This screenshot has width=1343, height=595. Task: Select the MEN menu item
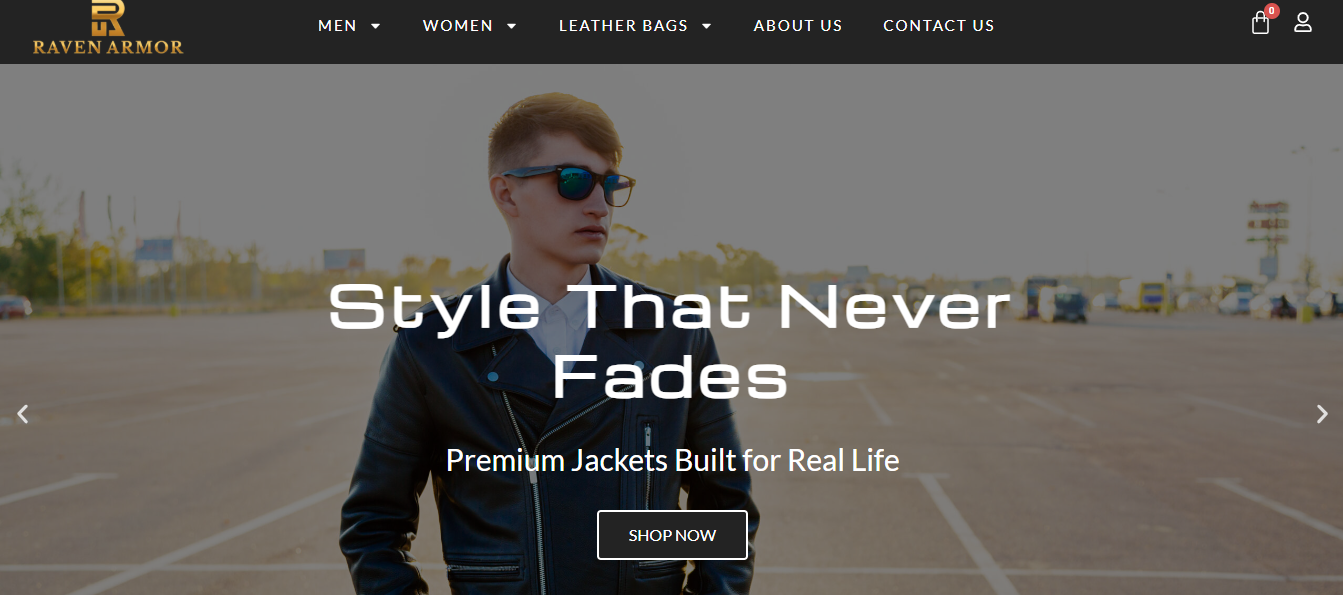337,26
